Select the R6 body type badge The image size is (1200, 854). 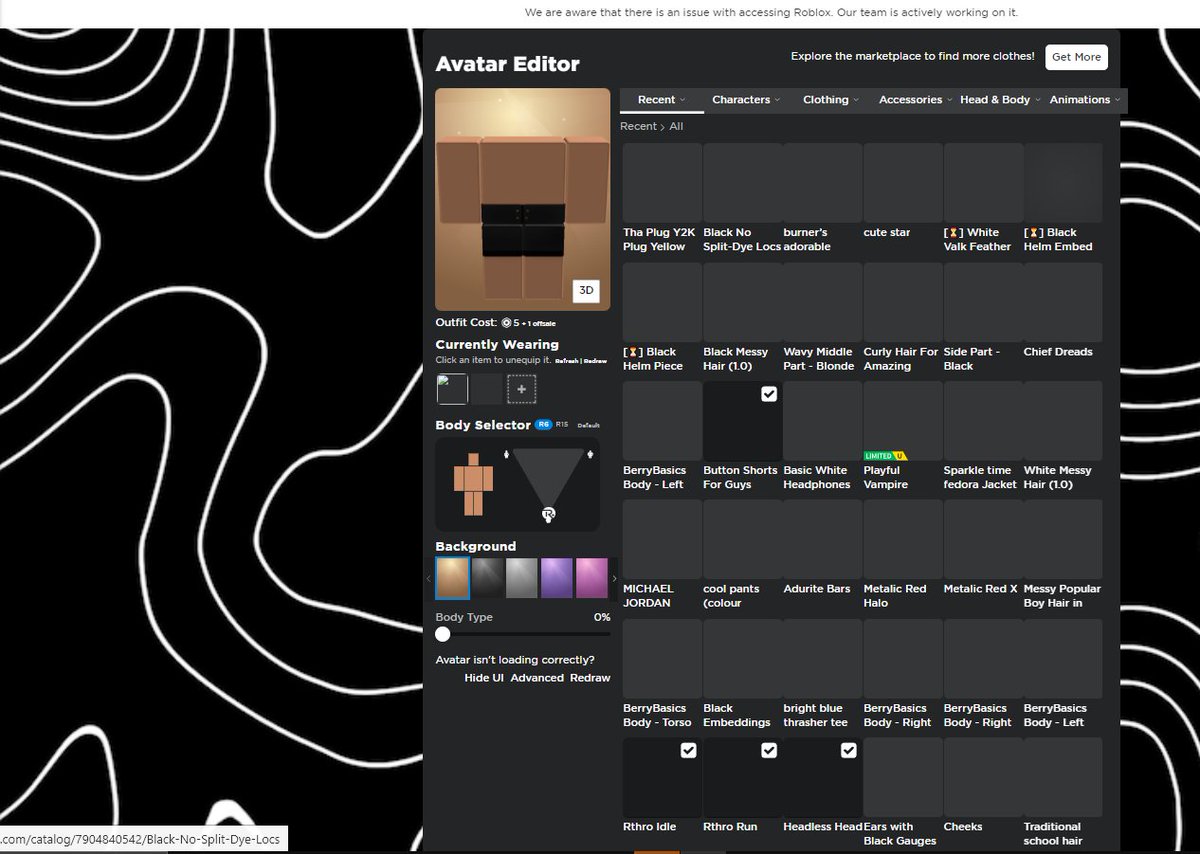(x=543, y=425)
